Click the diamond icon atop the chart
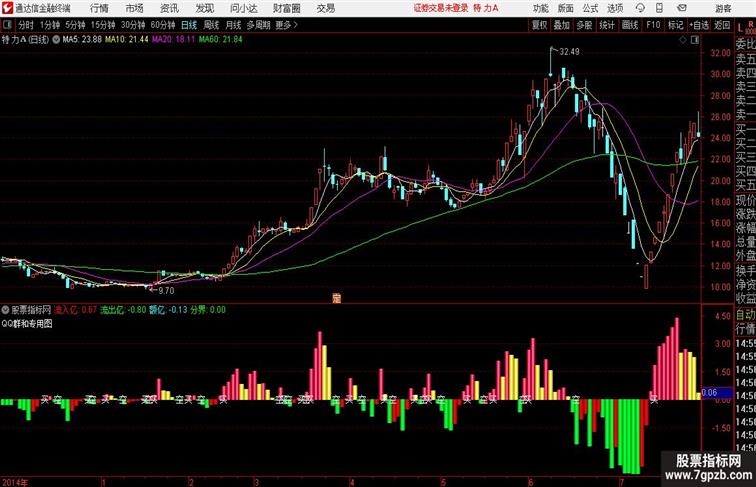The image size is (756, 487). [x=683, y=40]
